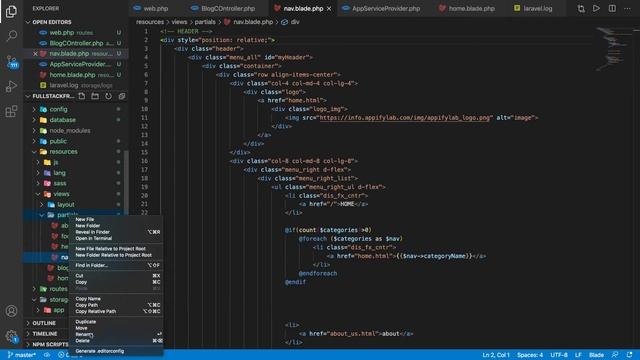Open notifications bell in the status bar
This screenshot has height=360, width=640.
click(x=630, y=355)
